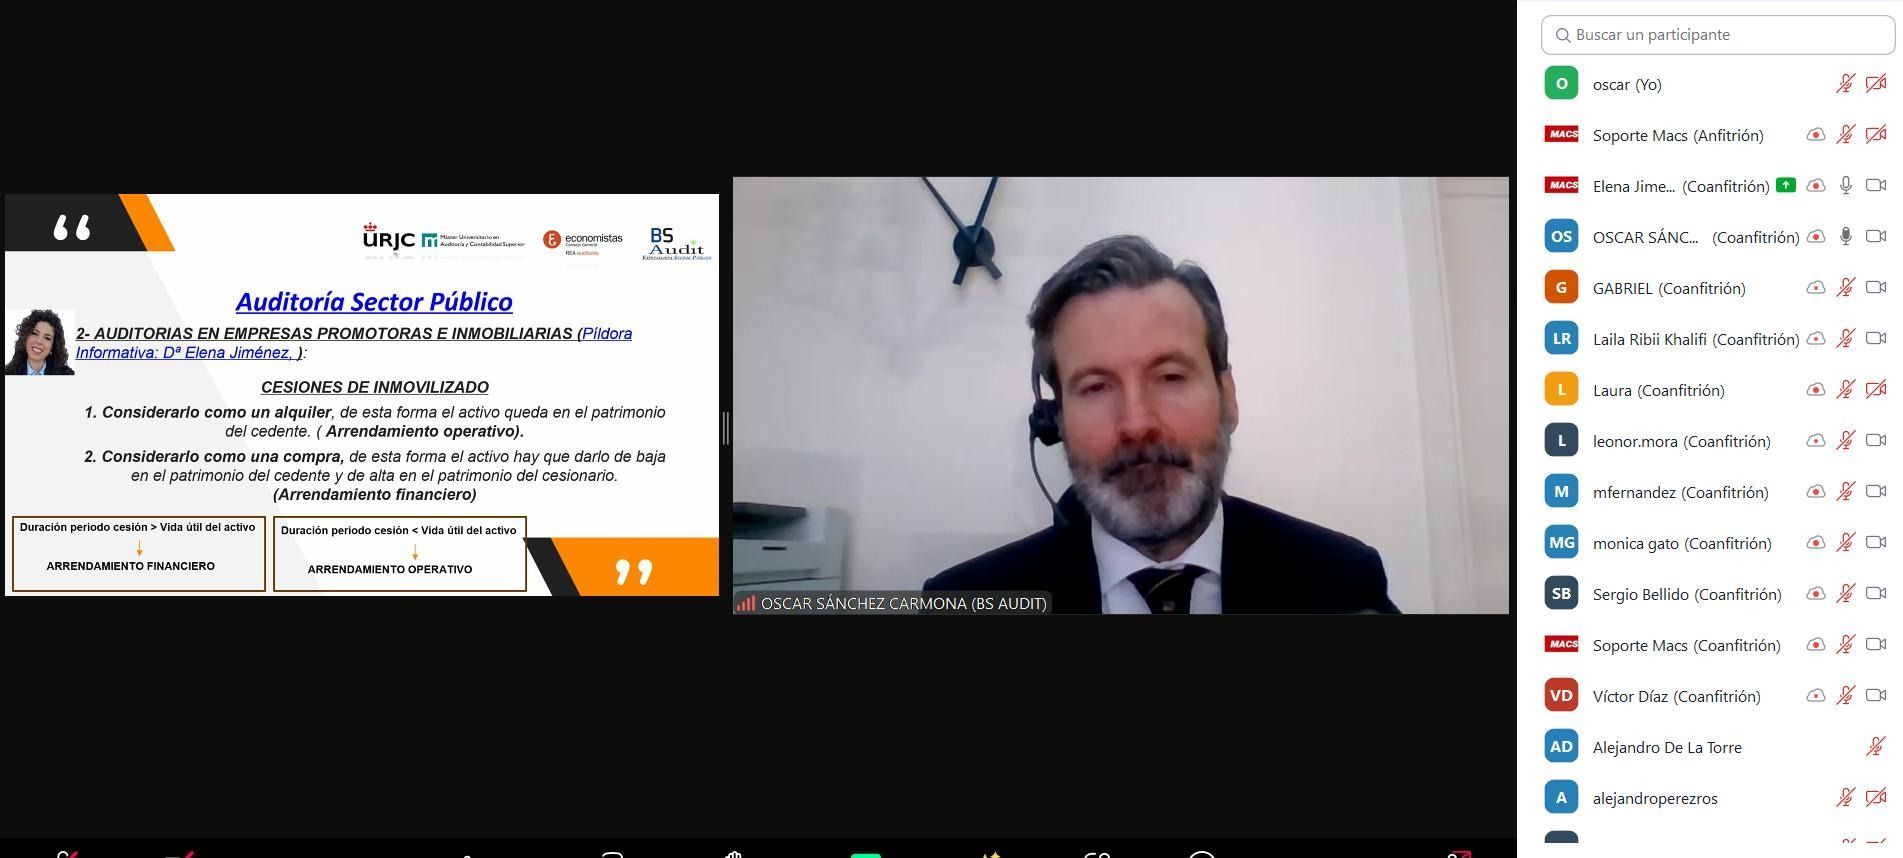Click the camera-off icon for oscar (Yo)
Screen dimensions: 1903x858
coord(1876,84)
